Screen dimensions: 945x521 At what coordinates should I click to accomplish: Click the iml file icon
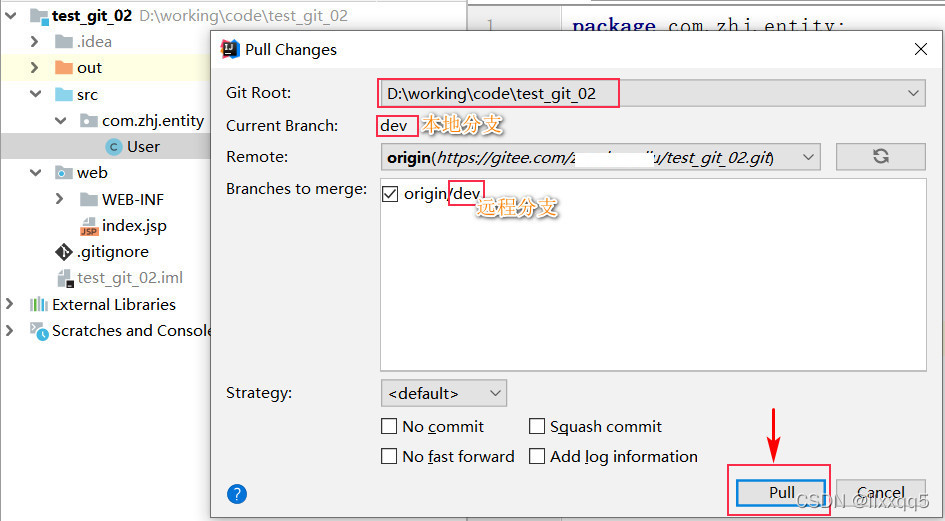point(64,278)
